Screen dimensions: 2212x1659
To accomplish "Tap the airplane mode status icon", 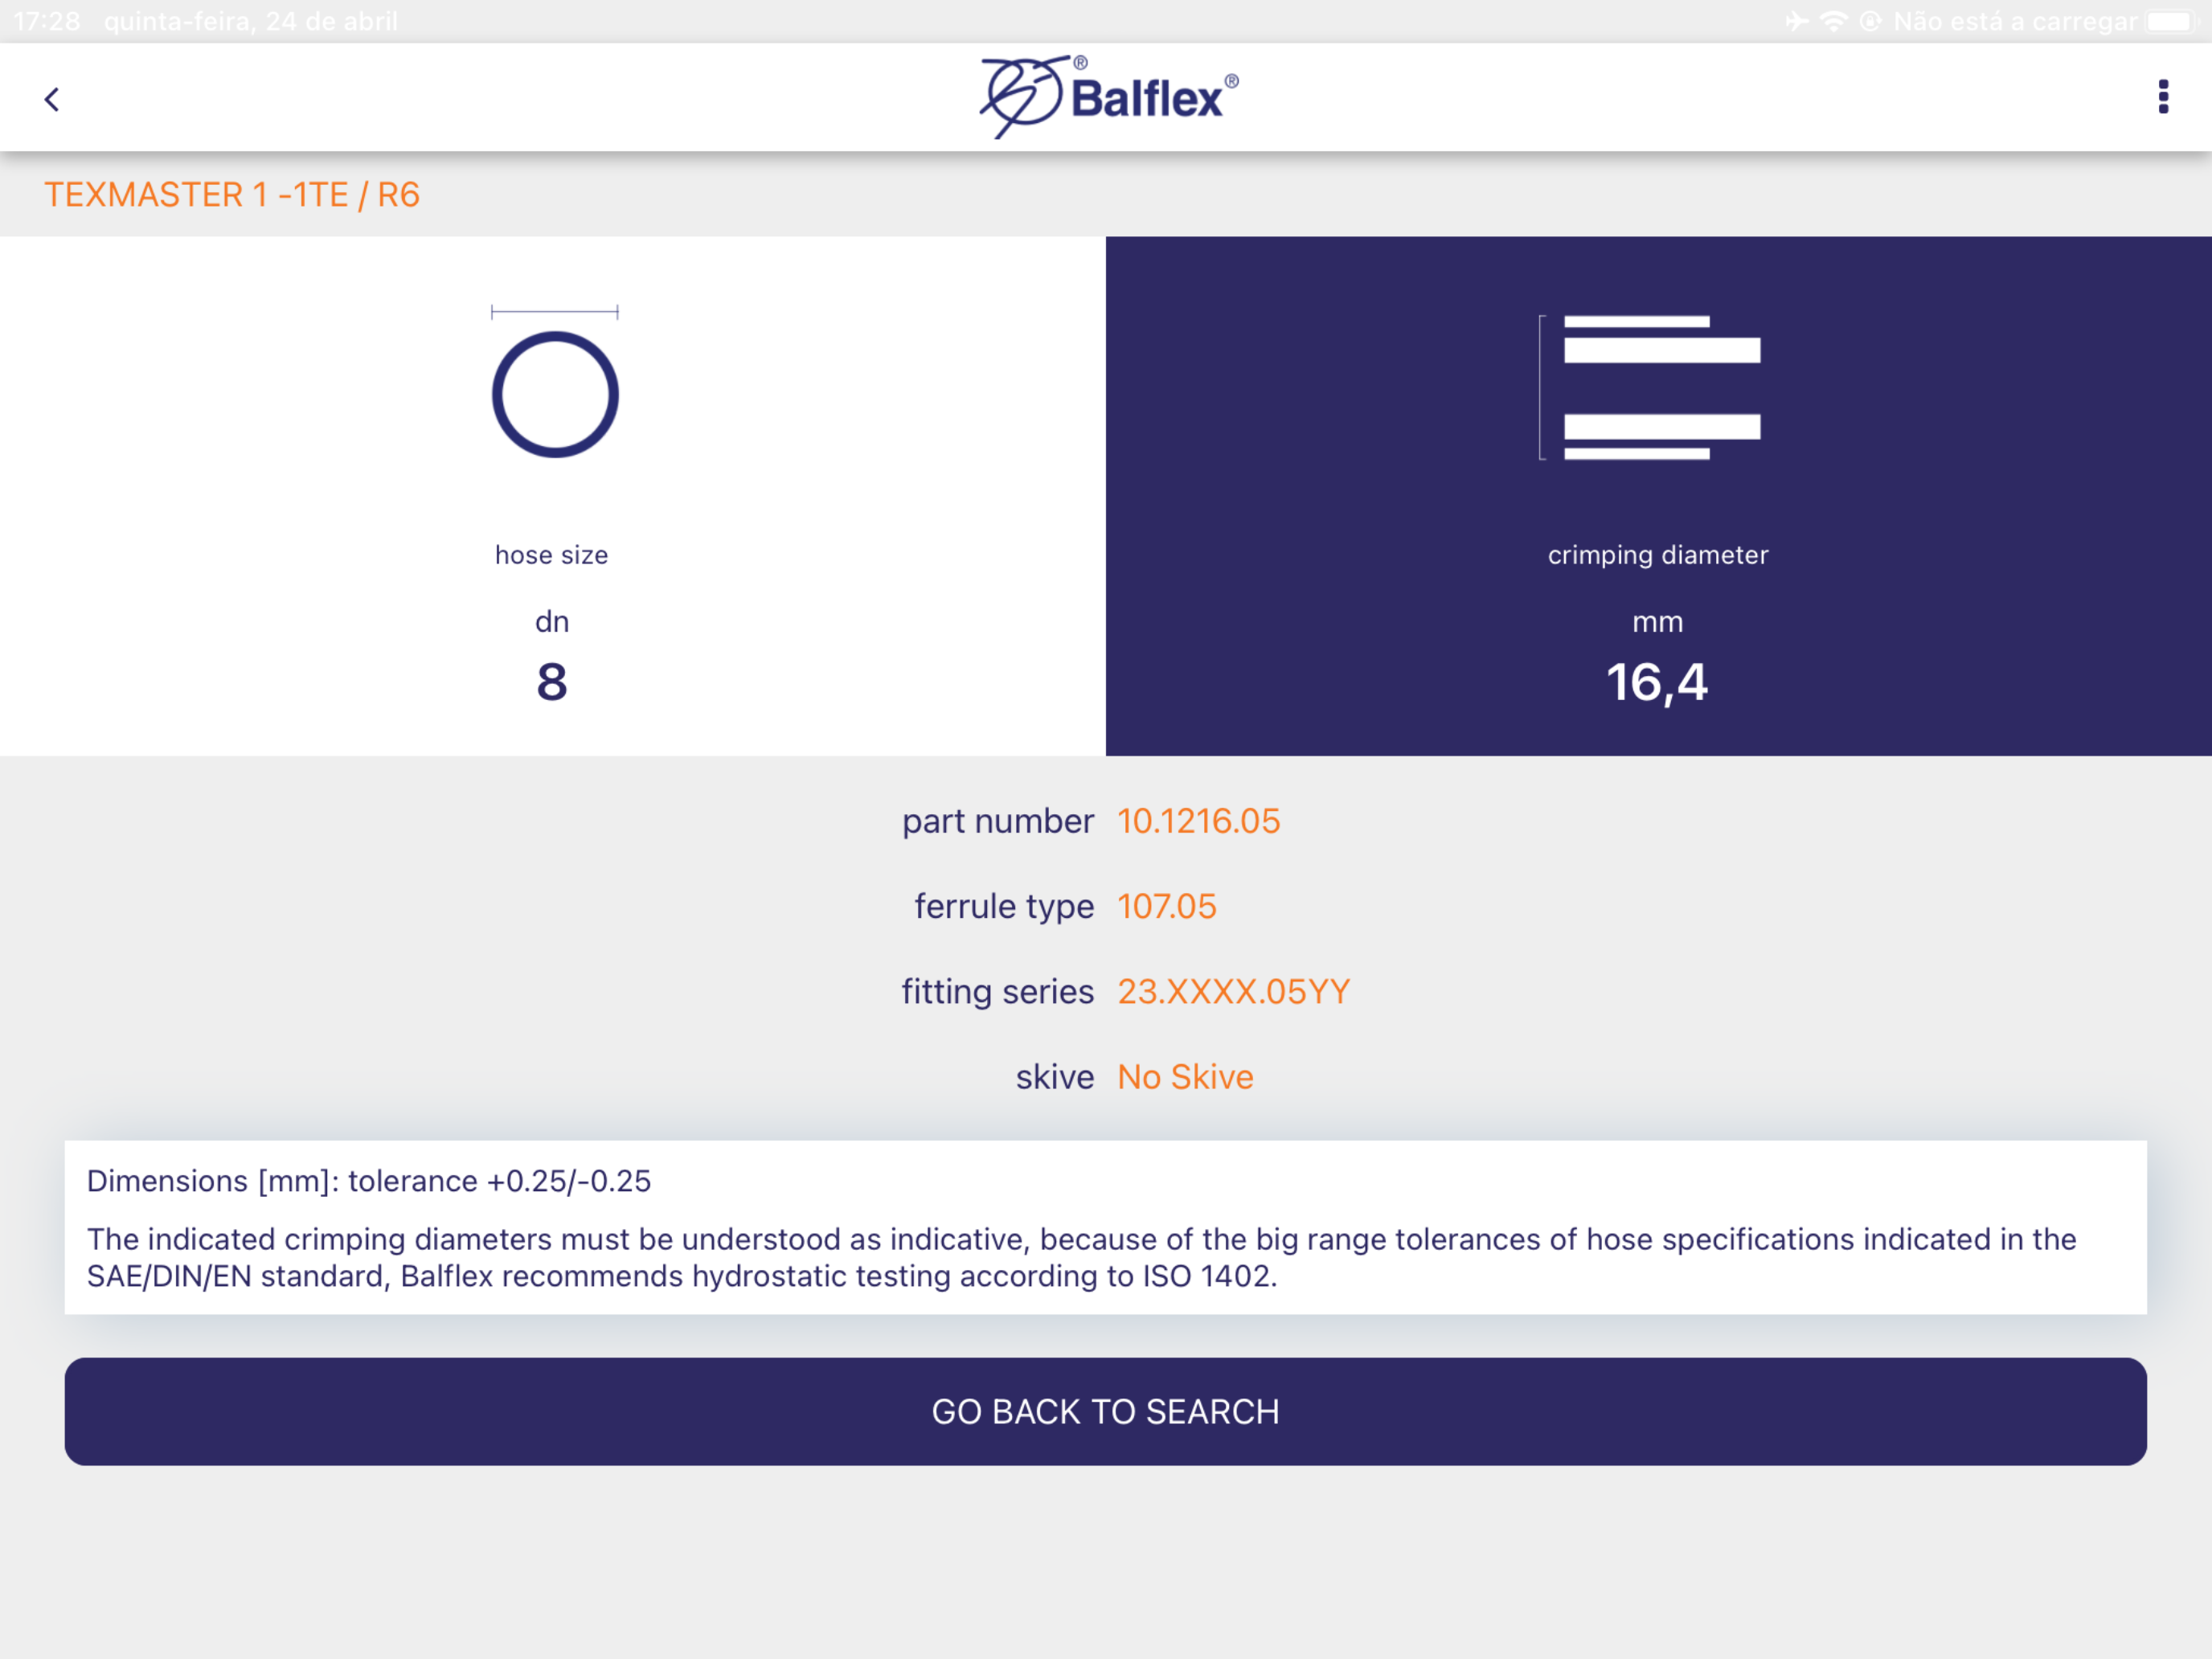I will (1797, 21).
